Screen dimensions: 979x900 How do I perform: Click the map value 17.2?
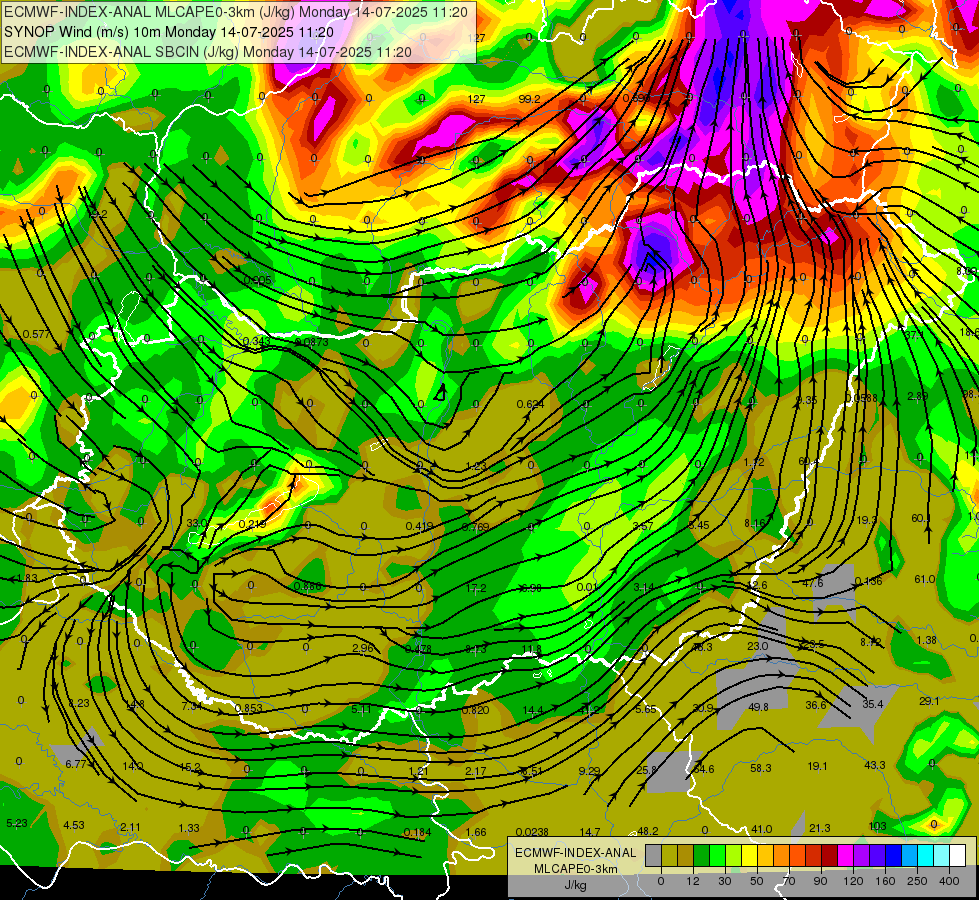[x=476, y=588]
